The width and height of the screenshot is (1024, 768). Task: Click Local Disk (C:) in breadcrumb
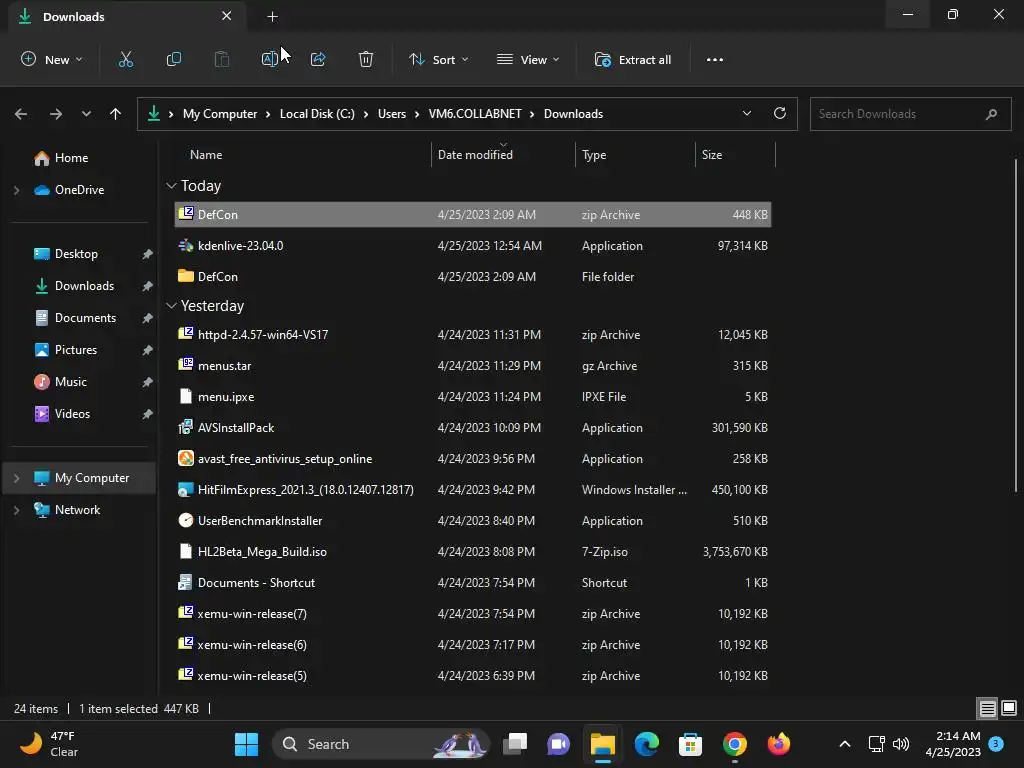pyautogui.click(x=317, y=114)
